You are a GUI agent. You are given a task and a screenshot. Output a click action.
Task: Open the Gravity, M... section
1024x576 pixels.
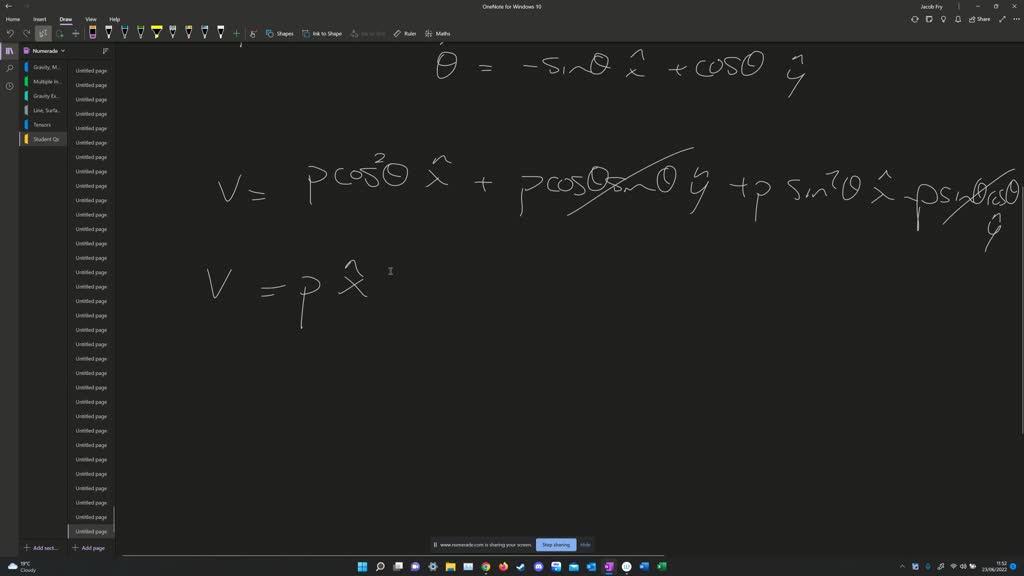click(x=45, y=67)
